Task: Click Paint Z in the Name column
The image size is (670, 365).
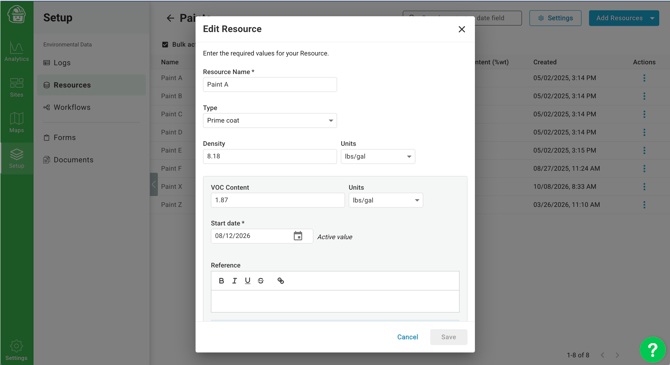Action: click(171, 205)
